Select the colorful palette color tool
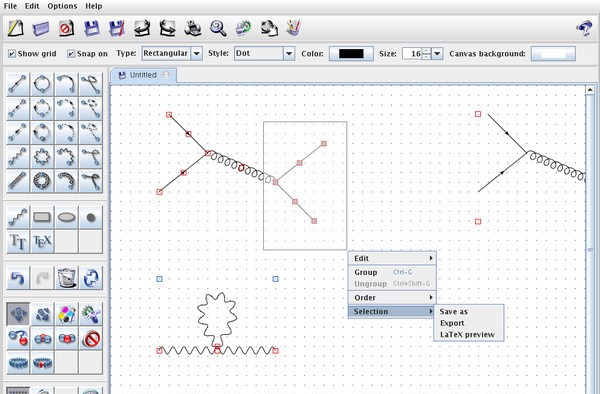Image resolution: width=600 pixels, height=394 pixels. [x=66, y=314]
